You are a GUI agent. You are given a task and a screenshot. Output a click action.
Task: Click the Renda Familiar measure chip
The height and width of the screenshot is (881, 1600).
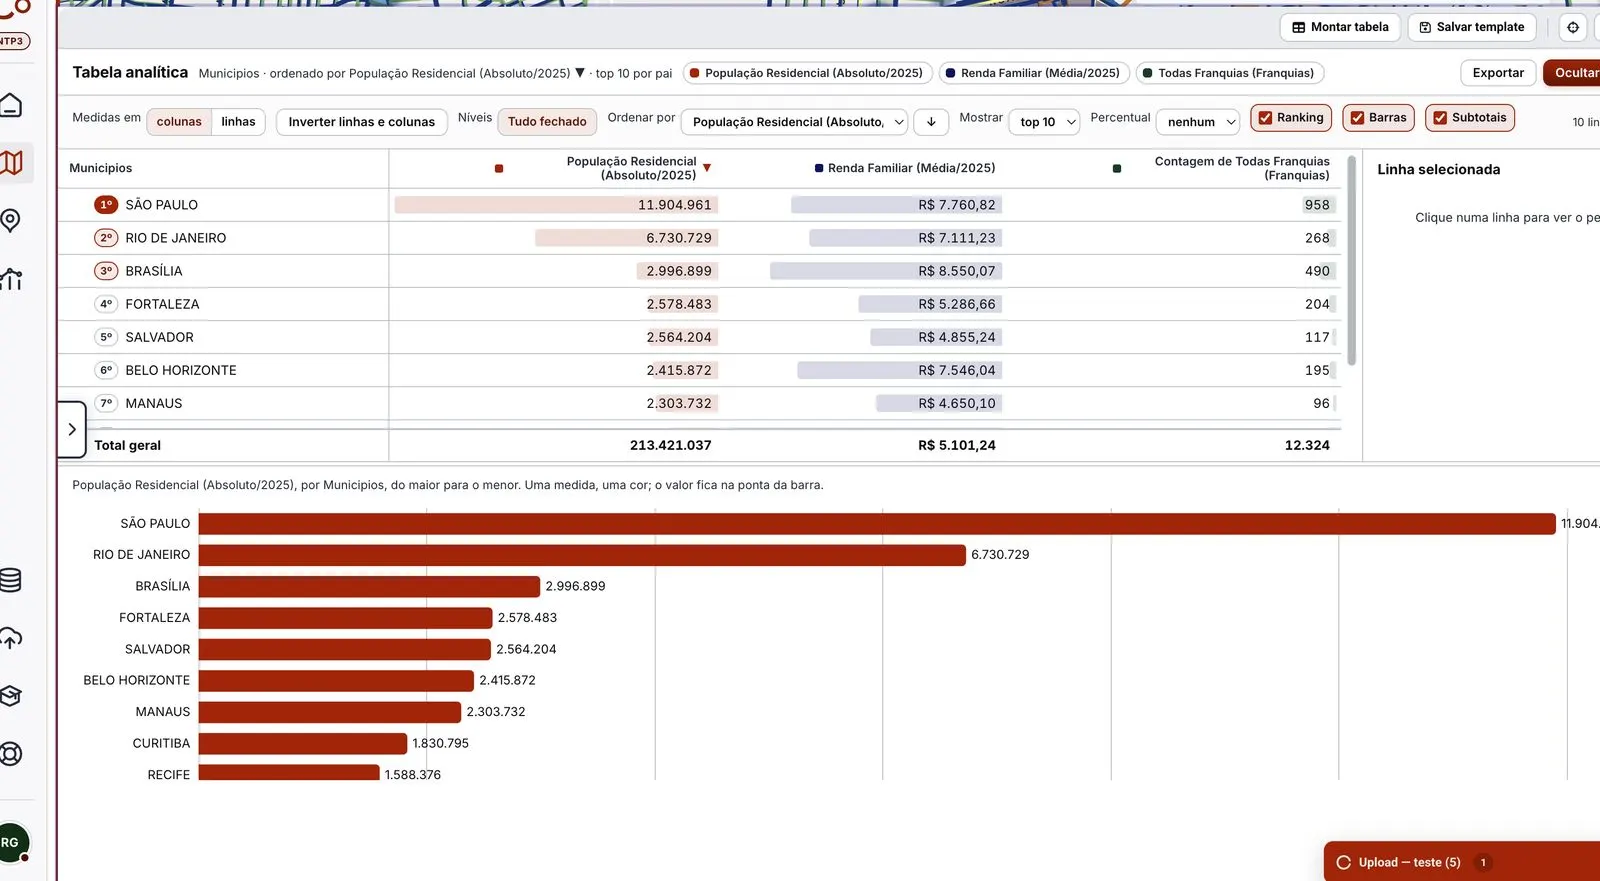pos(1034,73)
